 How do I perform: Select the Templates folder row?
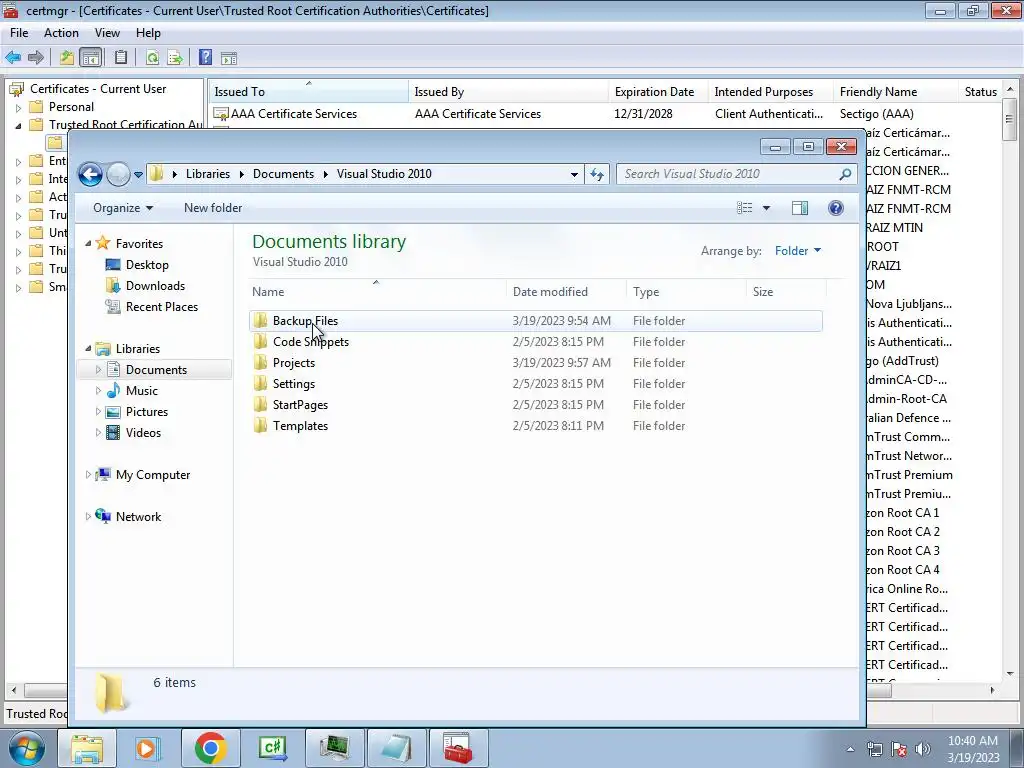[536, 426]
